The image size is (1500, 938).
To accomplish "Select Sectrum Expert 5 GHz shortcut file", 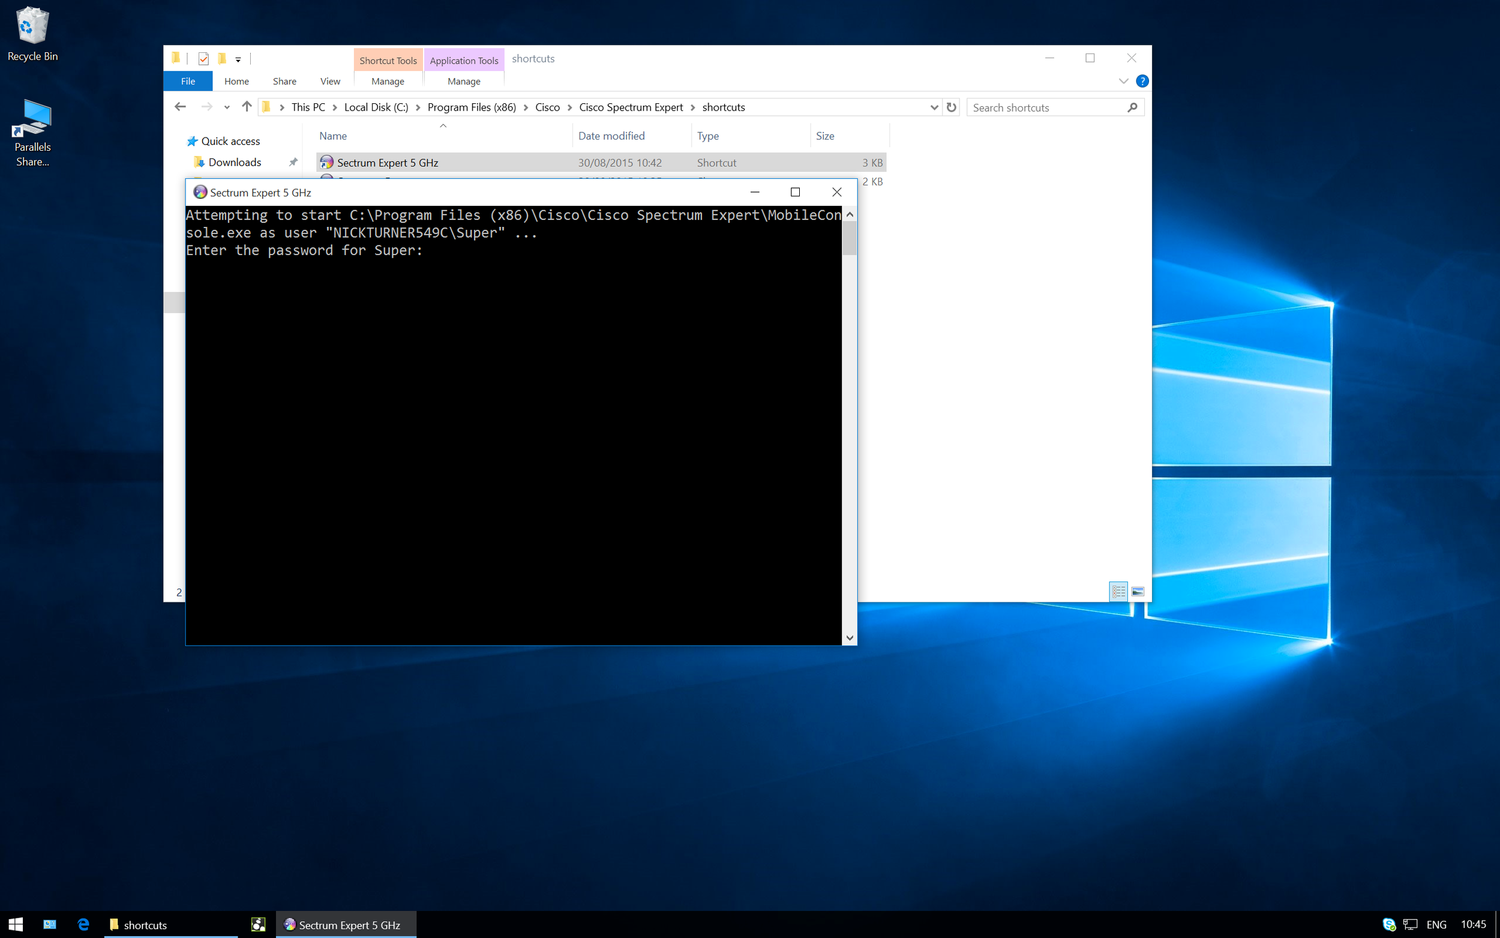I will tap(388, 162).
